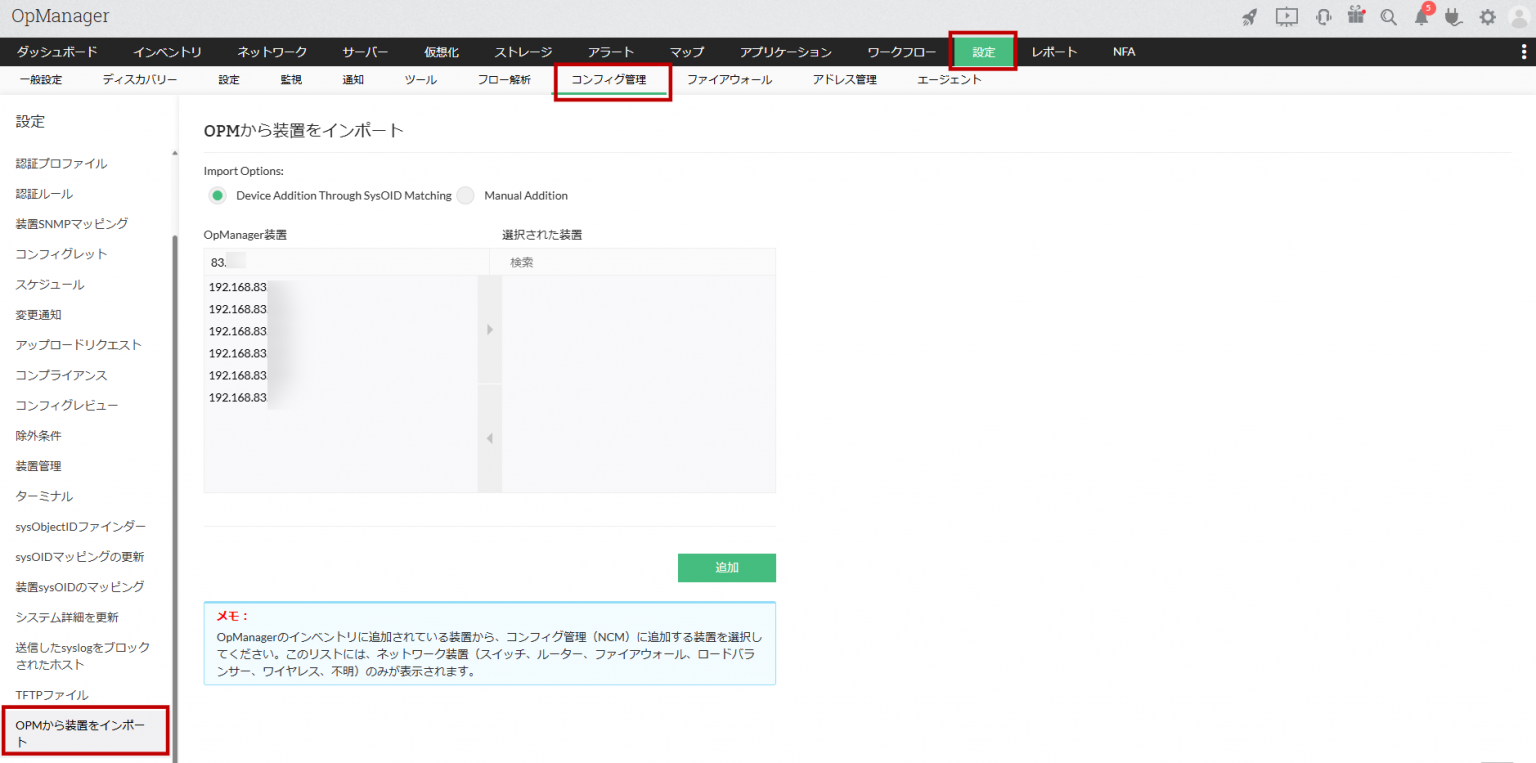This screenshot has height=763, width=1536.
Task: Play the demo video presentation icon
Action: click(1286, 16)
